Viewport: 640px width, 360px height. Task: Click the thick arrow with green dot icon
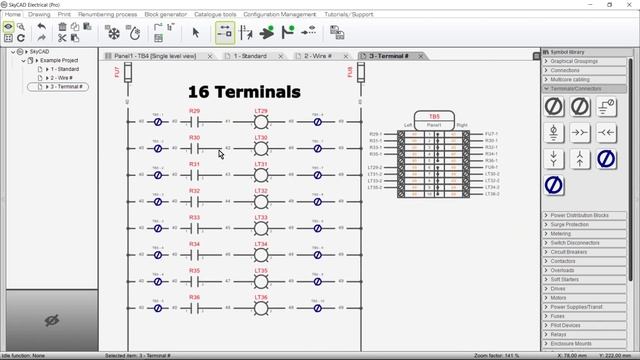pyautogui.click(x=267, y=33)
